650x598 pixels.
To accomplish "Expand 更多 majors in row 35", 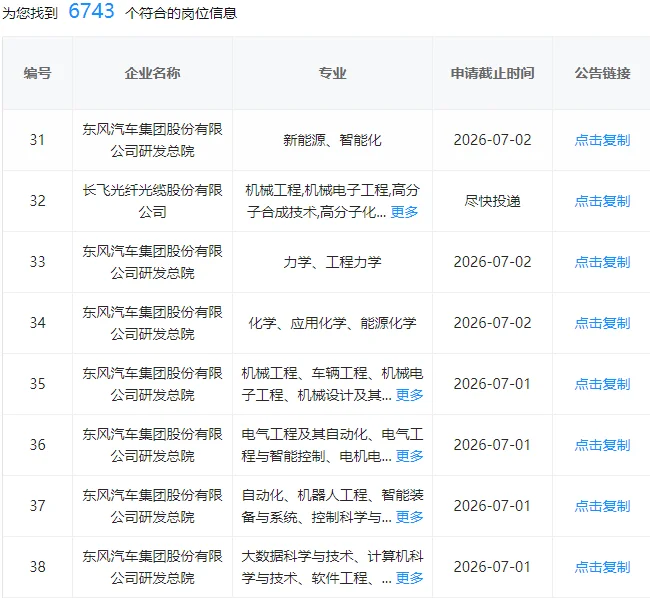I will click(410, 395).
